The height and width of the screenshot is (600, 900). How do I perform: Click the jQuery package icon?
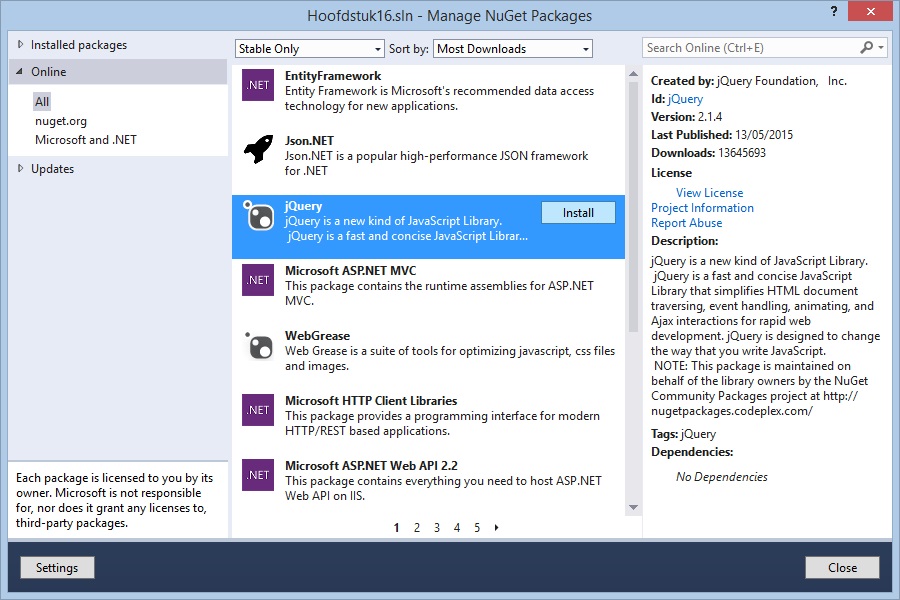point(259,215)
